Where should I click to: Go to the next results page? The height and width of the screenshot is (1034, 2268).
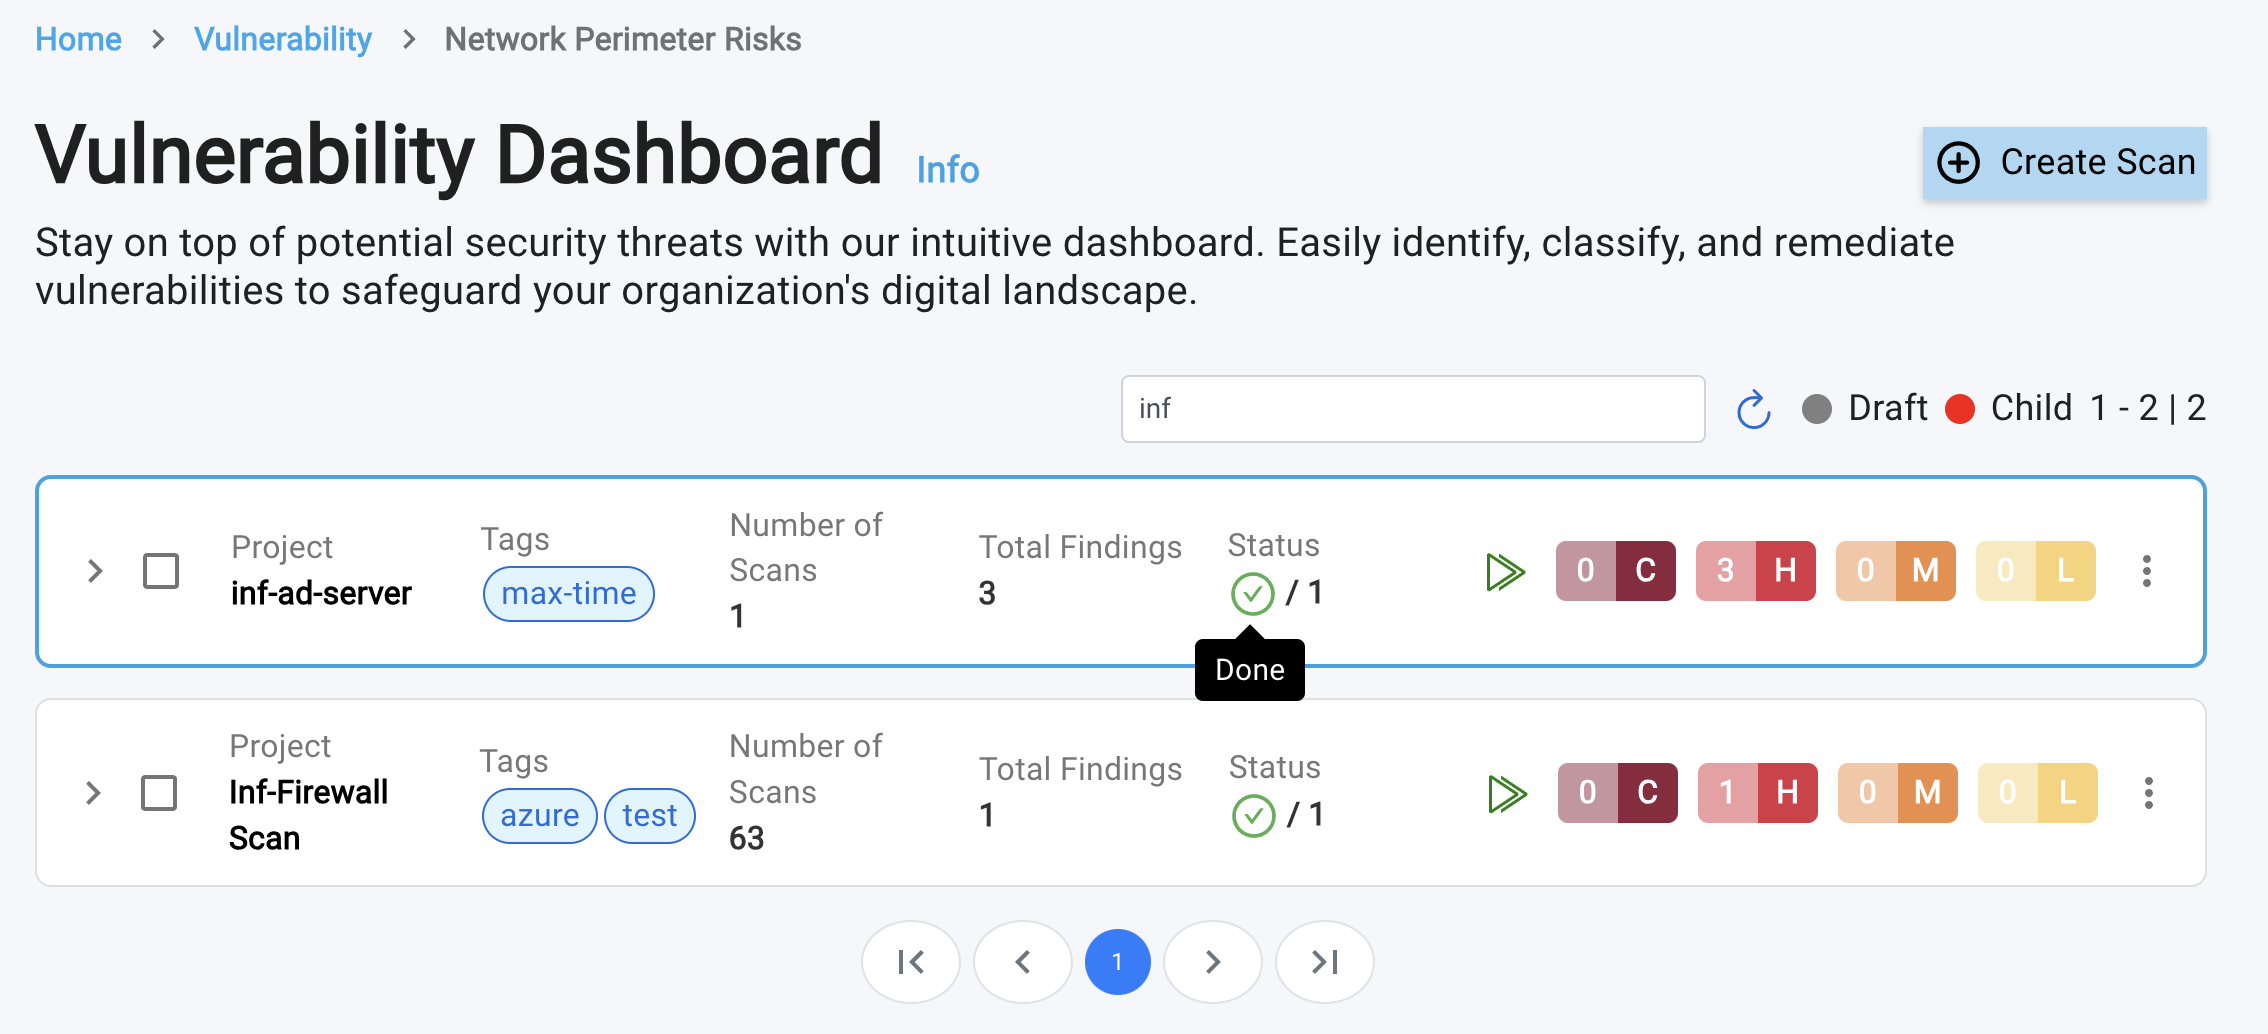pos(1212,962)
